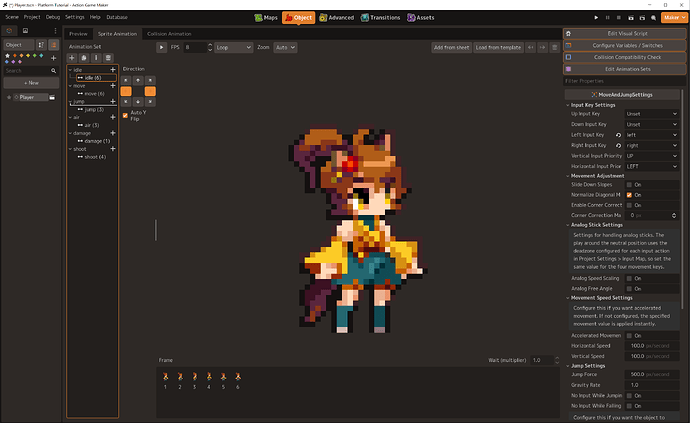
Task: Open the Vertical Input Priority dropdown
Action: click(x=652, y=156)
